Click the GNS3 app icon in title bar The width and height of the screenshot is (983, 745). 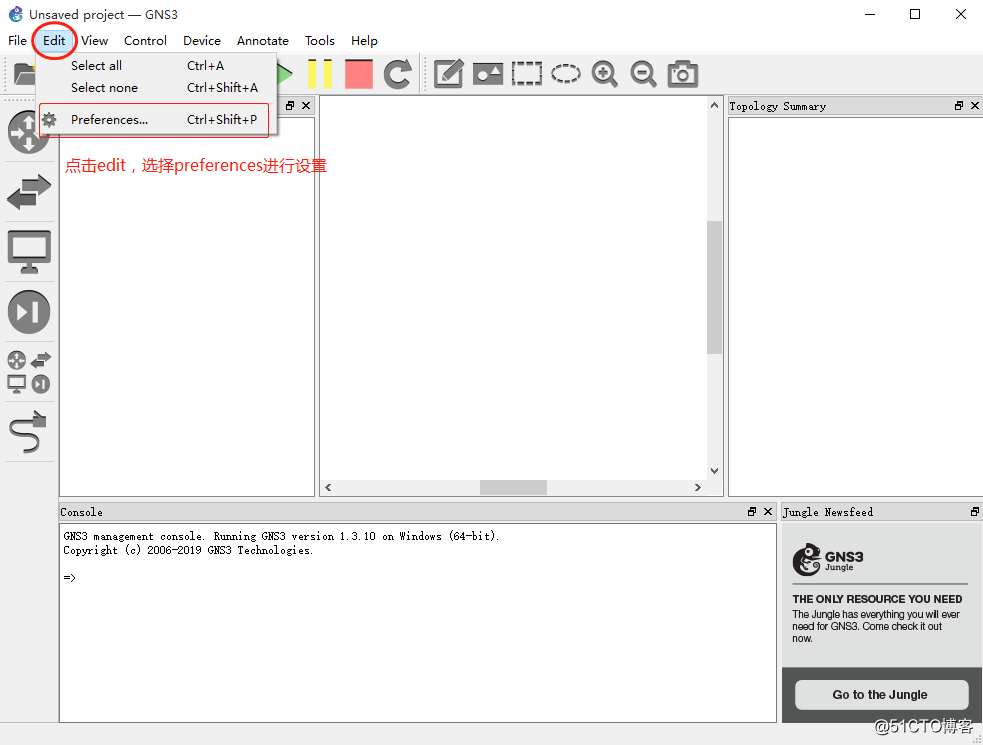pyautogui.click(x=16, y=14)
